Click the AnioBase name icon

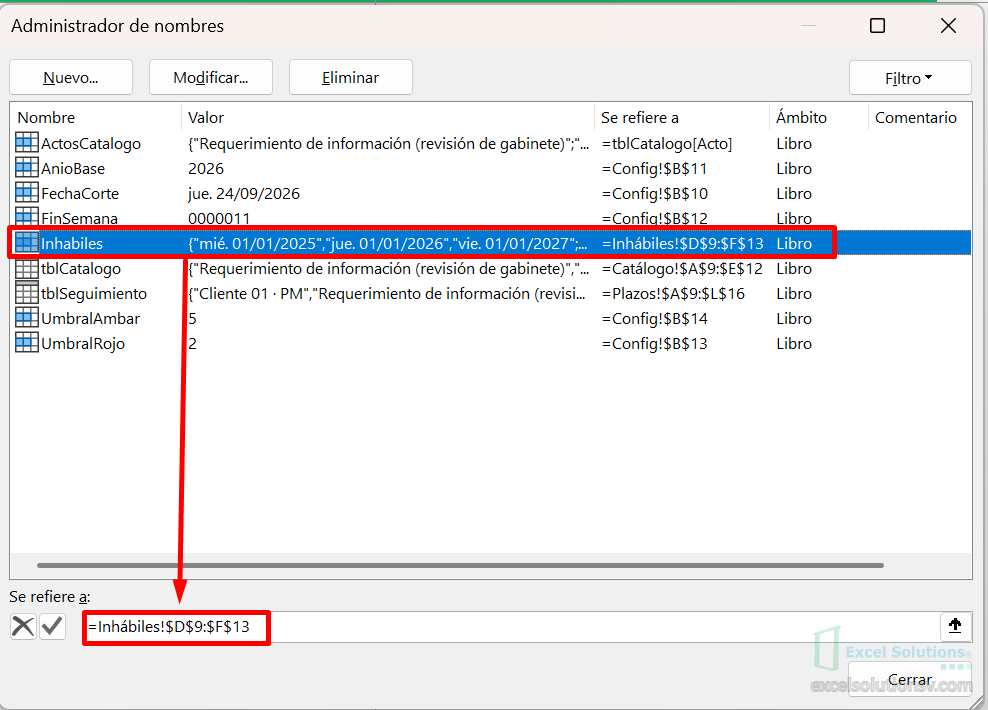tap(26, 168)
